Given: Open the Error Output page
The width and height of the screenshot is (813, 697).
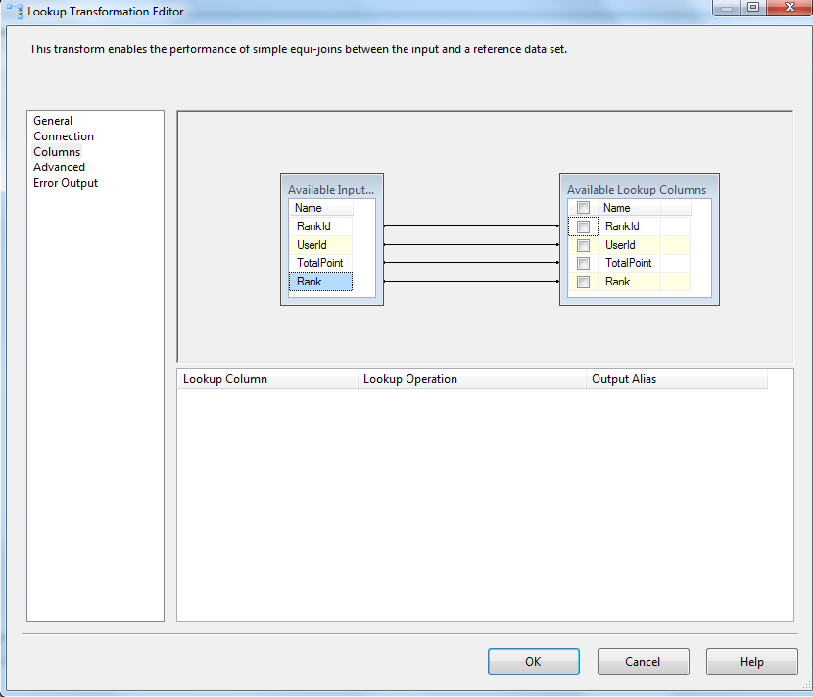Looking at the screenshot, I should coord(65,183).
